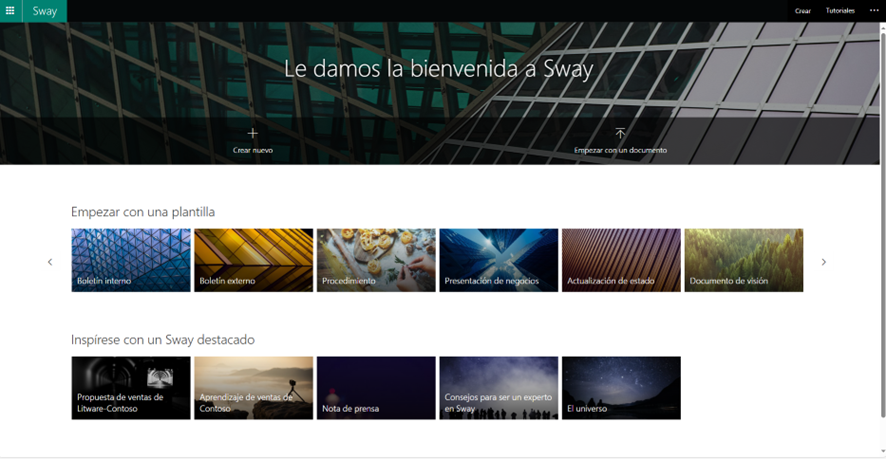View the Nota de prensa featured Sway
Viewport: 886px width, 459px height.
pos(376,388)
